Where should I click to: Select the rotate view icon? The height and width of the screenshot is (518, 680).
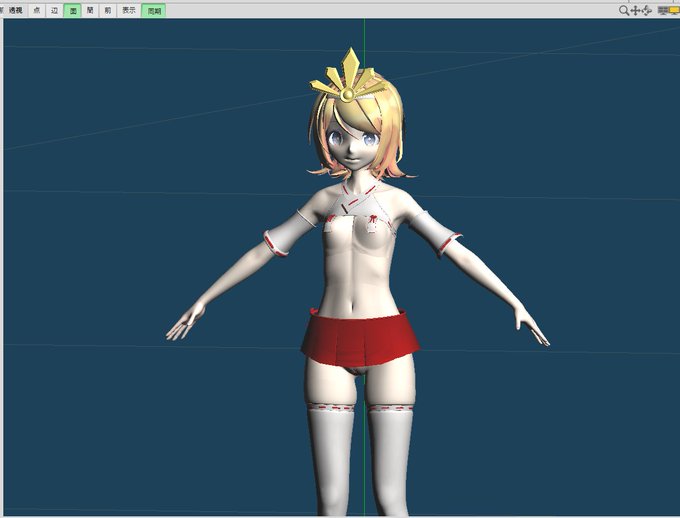pyautogui.click(x=646, y=10)
